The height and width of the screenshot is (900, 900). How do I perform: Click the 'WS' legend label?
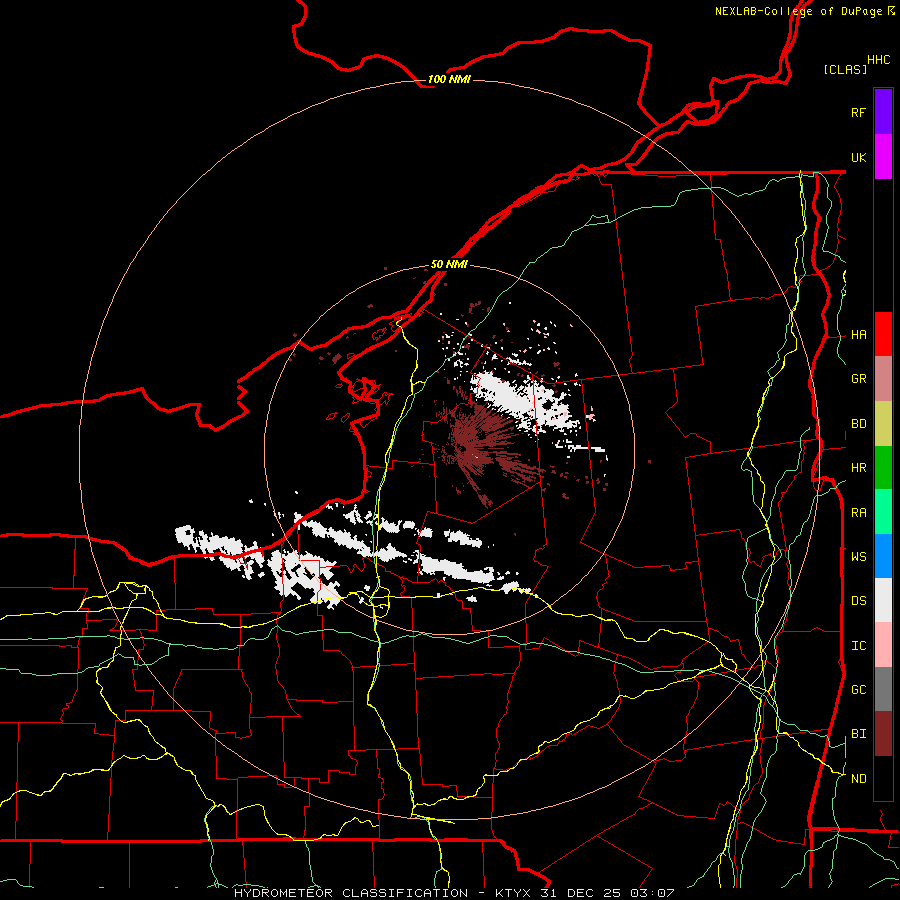[x=858, y=556]
